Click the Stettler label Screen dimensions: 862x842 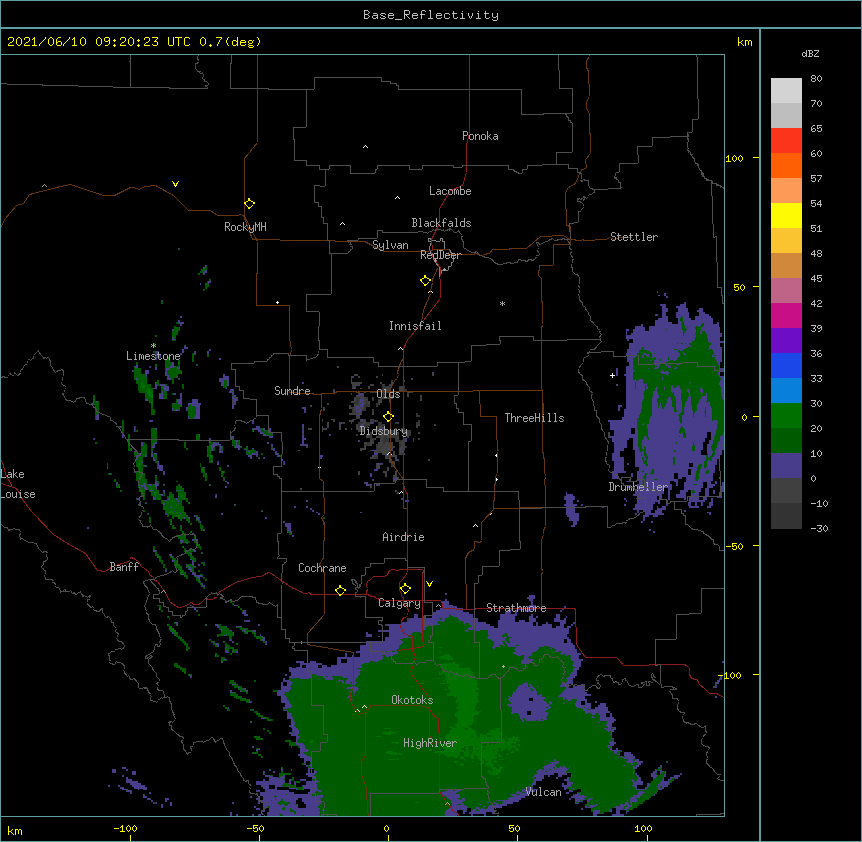click(x=634, y=237)
